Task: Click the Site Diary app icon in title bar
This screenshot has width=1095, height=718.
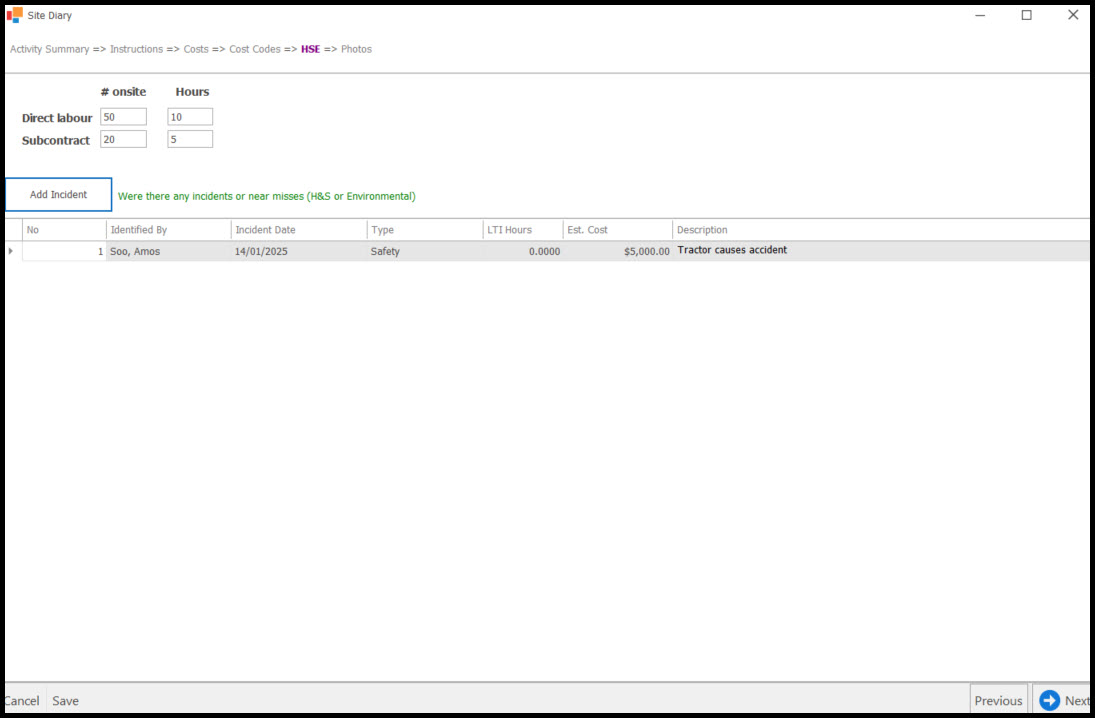Action: (x=14, y=16)
